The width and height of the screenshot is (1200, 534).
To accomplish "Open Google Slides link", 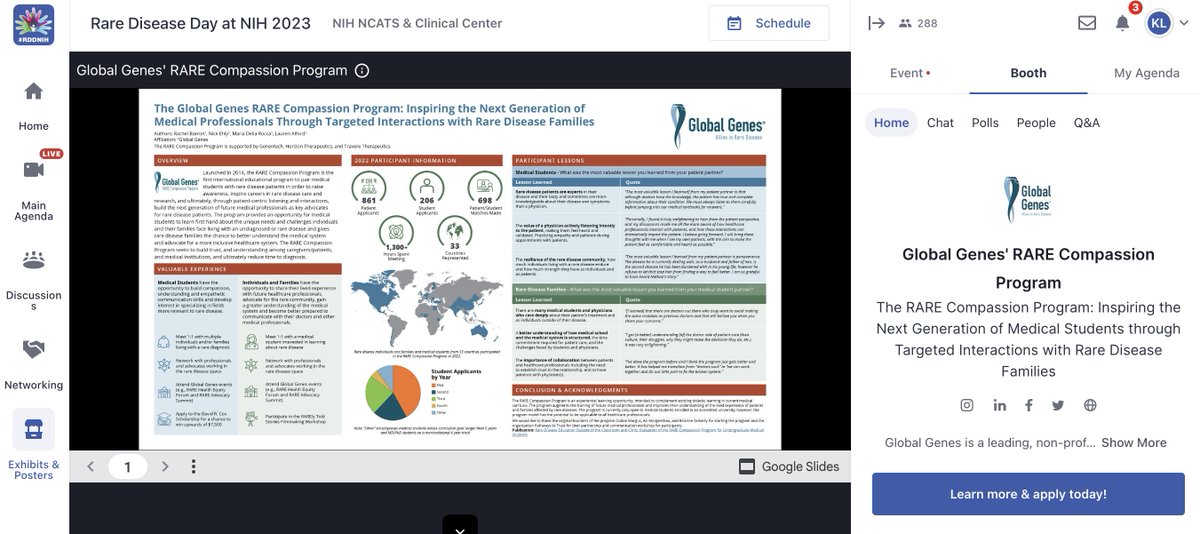I will 789,466.
